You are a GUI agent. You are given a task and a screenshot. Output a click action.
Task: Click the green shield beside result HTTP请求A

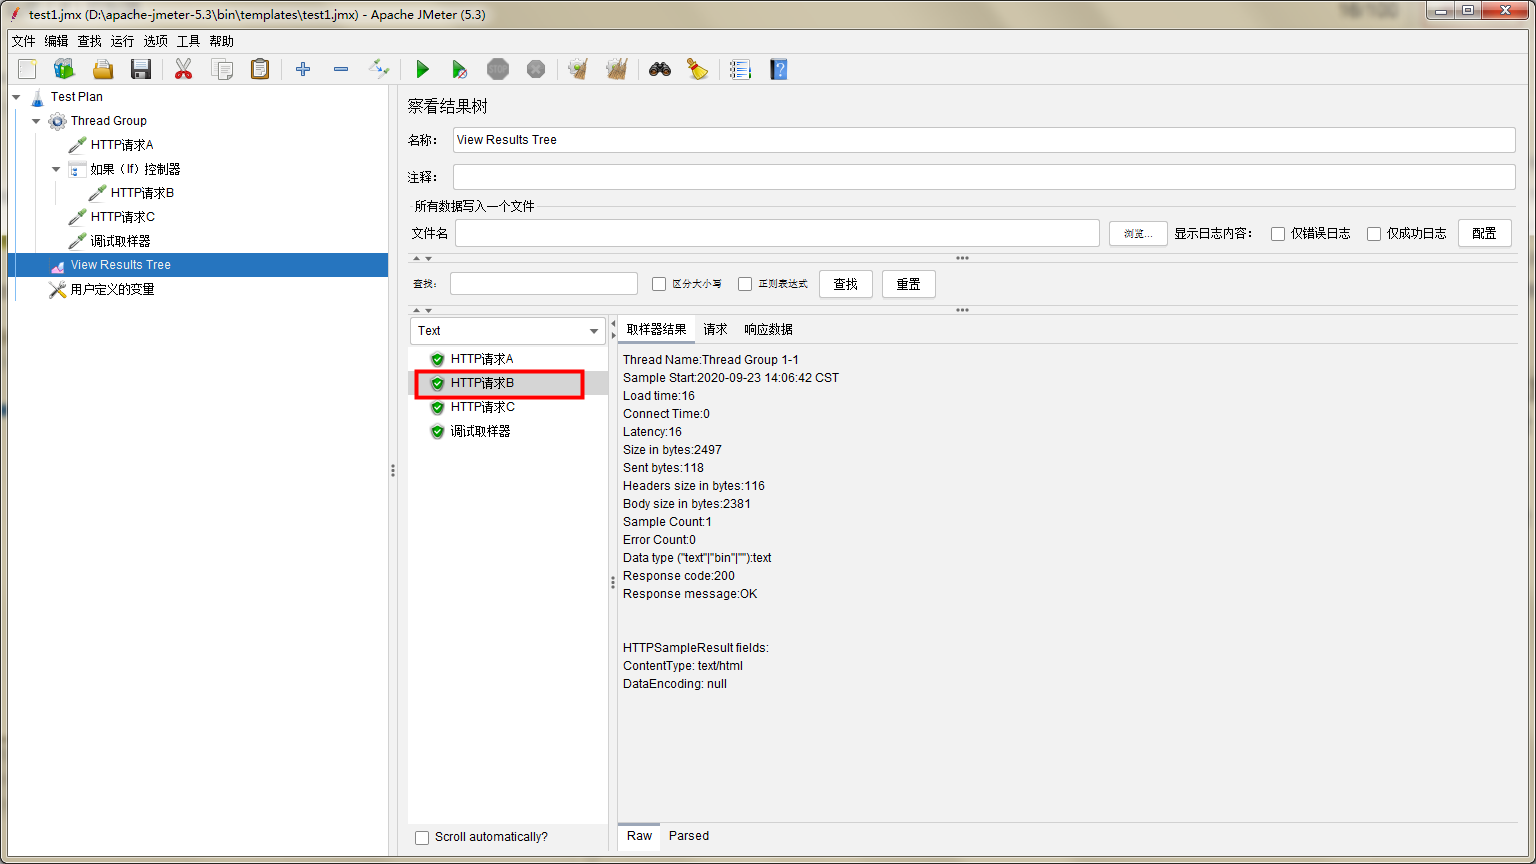coord(437,359)
